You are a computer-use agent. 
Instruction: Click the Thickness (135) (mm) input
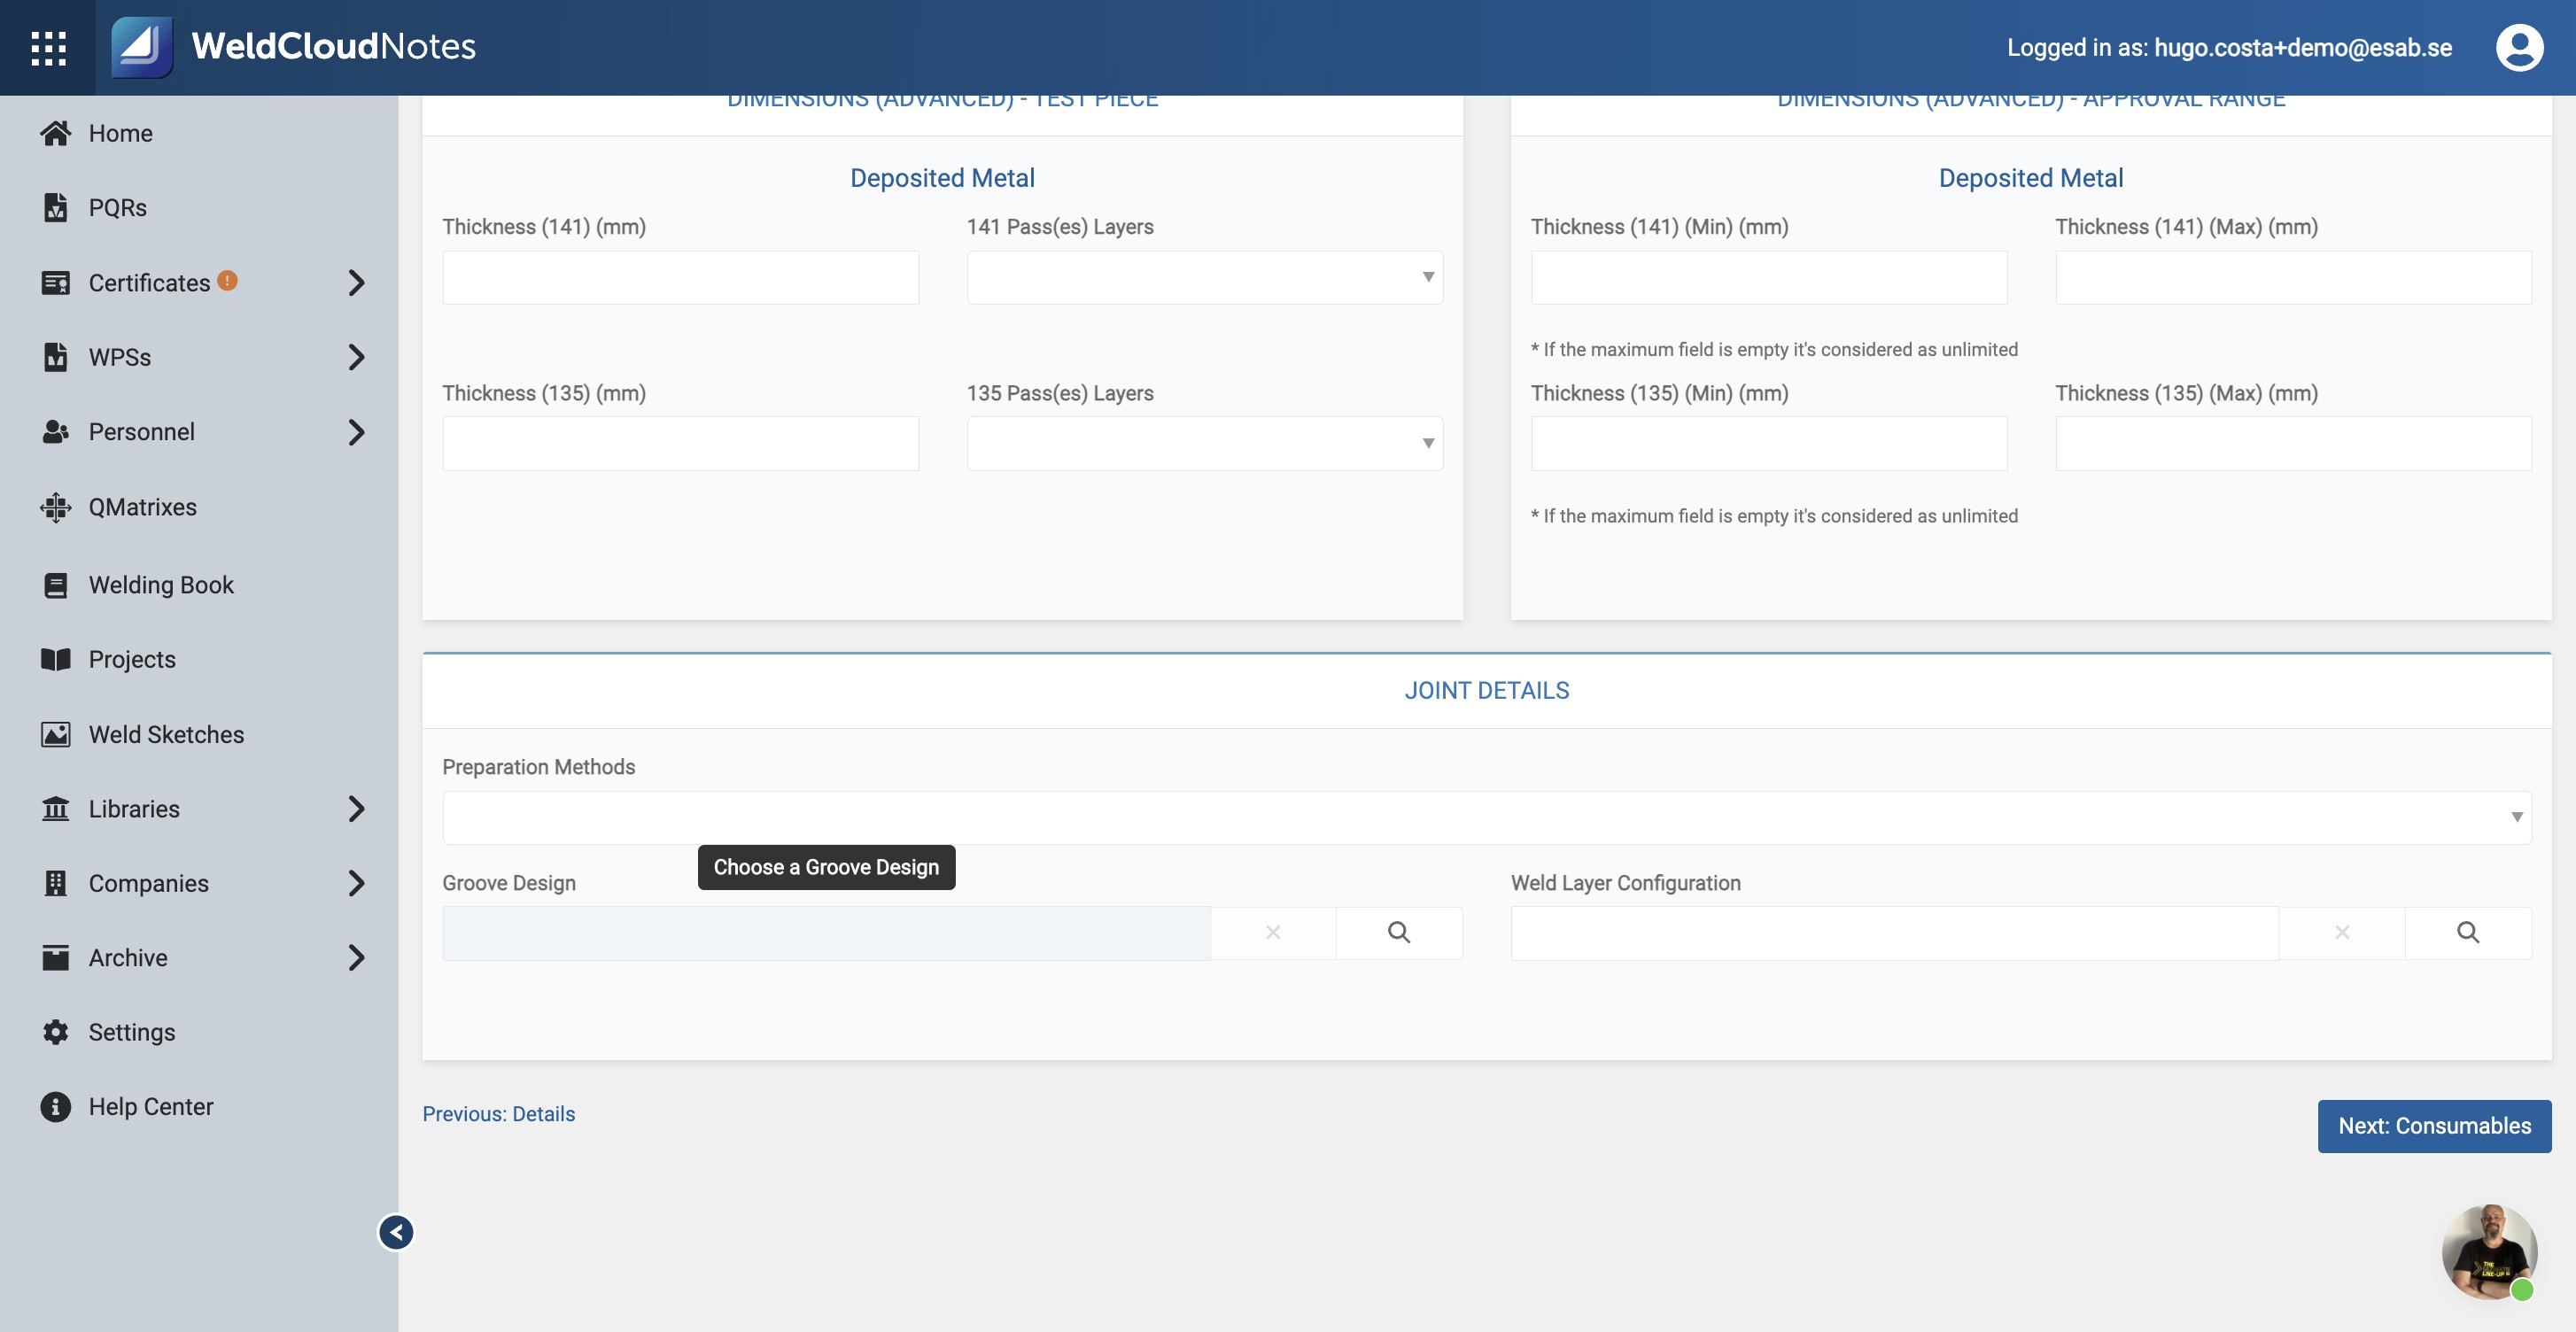point(680,443)
